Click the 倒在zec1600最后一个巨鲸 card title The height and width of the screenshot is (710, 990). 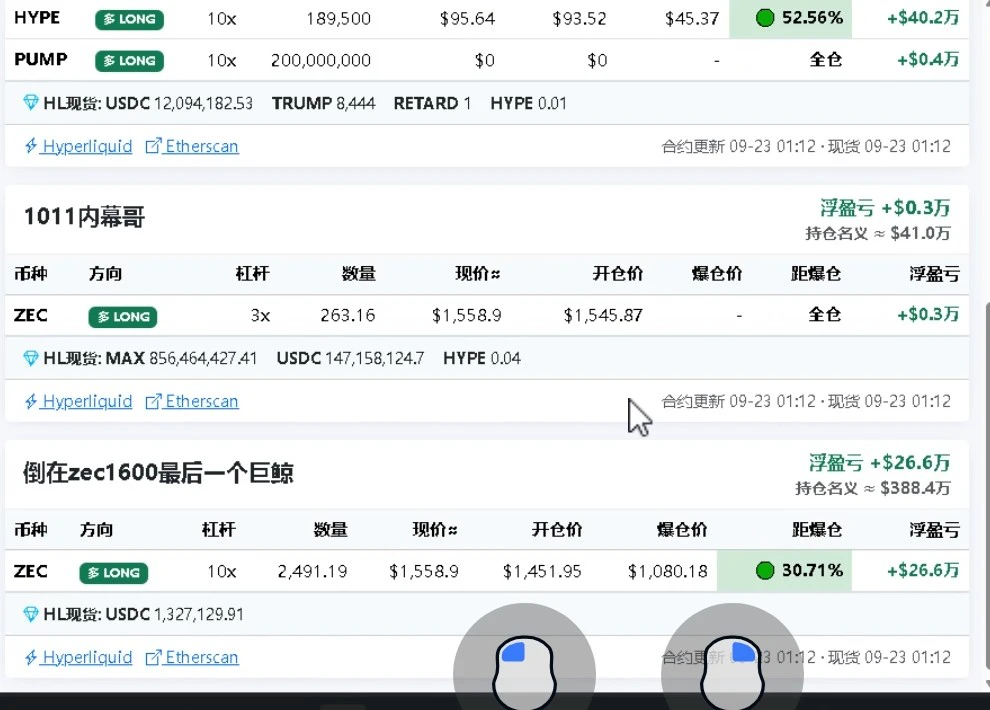(158, 473)
